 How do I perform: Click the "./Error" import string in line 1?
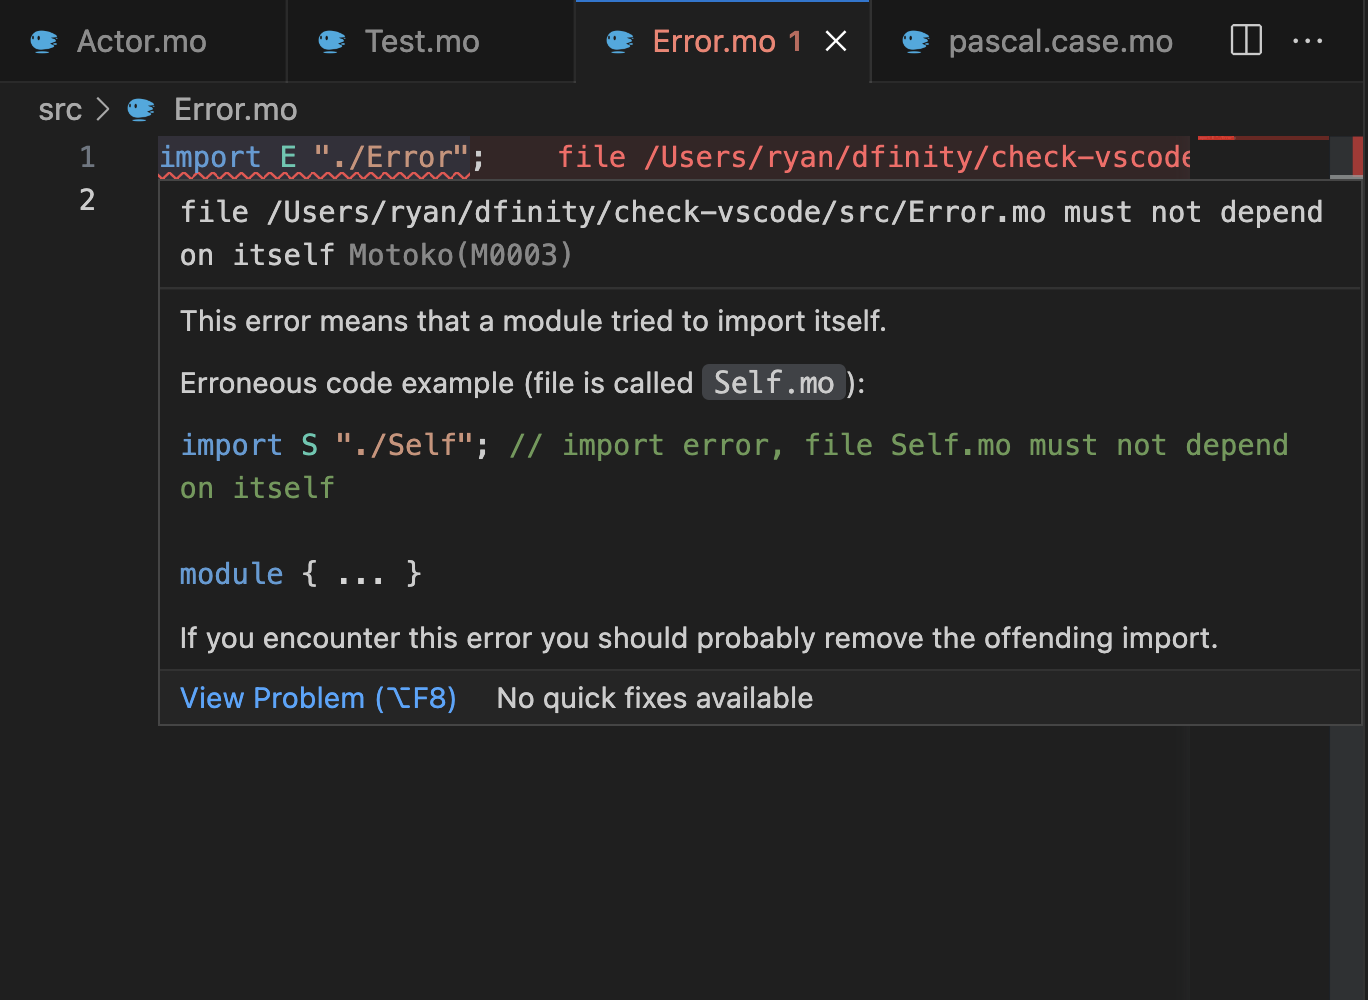(391, 157)
